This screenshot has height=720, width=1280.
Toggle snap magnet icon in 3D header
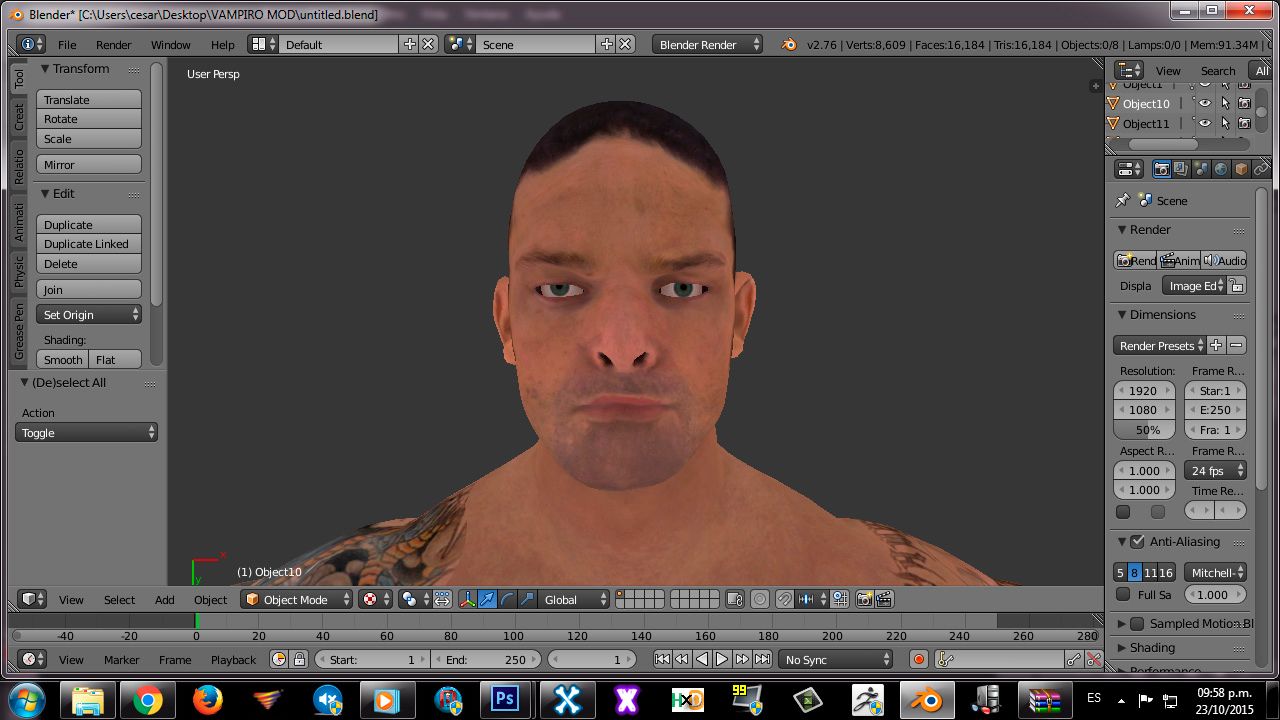(x=785, y=599)
